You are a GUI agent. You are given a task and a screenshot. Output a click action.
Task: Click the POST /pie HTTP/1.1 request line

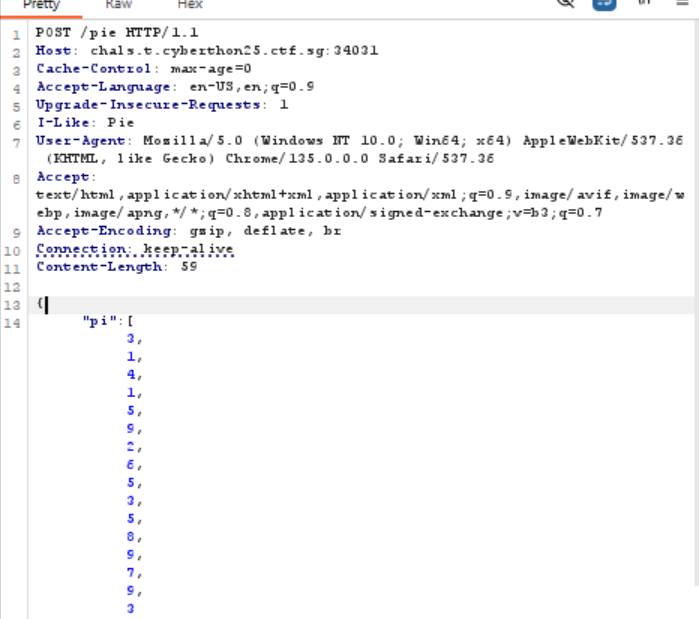click(117, 33)
